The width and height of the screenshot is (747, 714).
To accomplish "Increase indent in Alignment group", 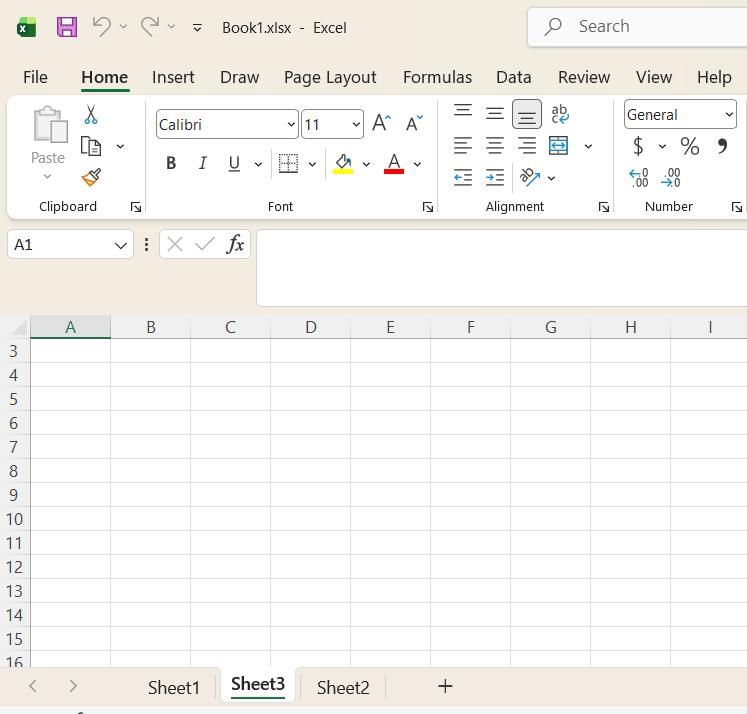I will (495, 178).
